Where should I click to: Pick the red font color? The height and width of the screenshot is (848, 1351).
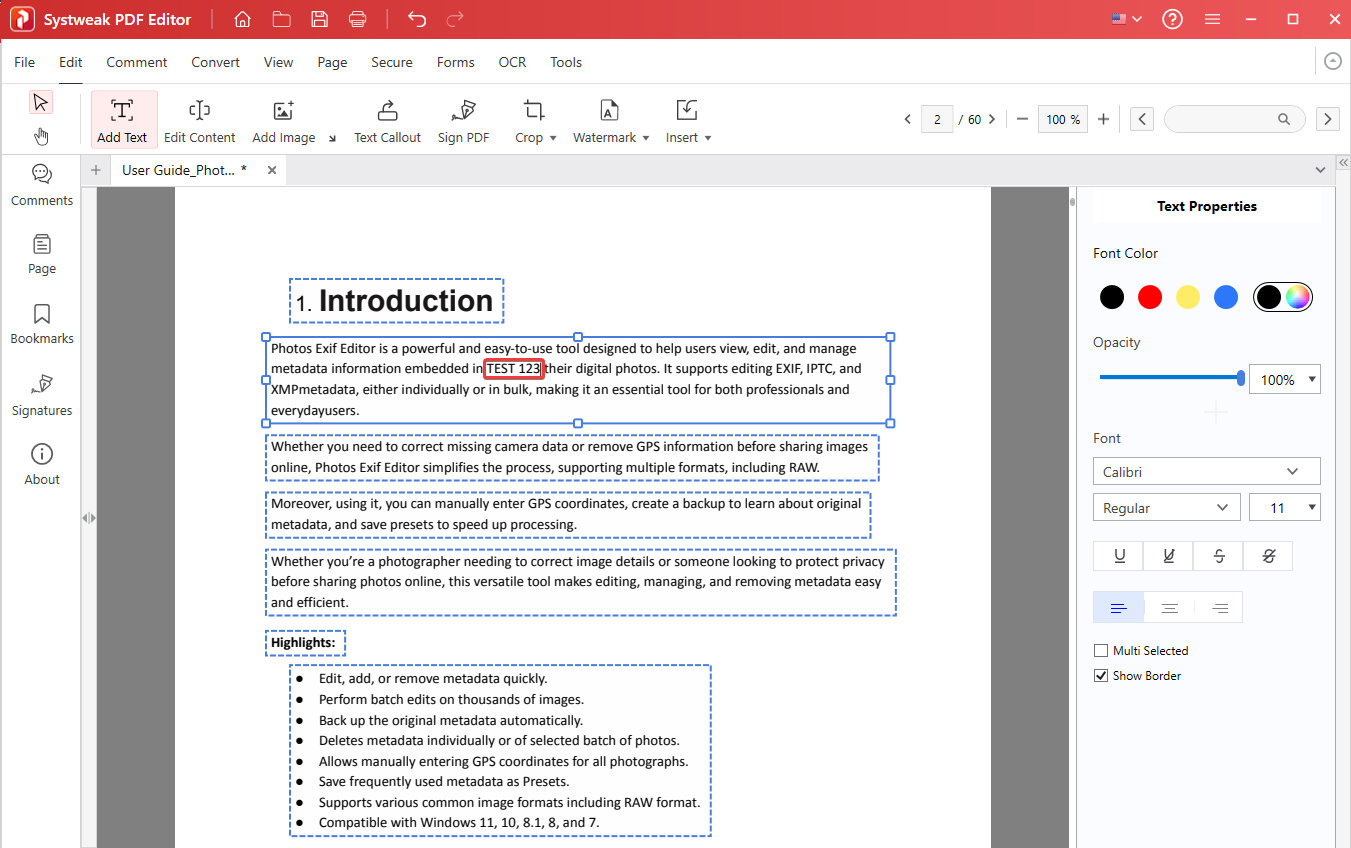pyautogui.click(x=1150, y=297)
